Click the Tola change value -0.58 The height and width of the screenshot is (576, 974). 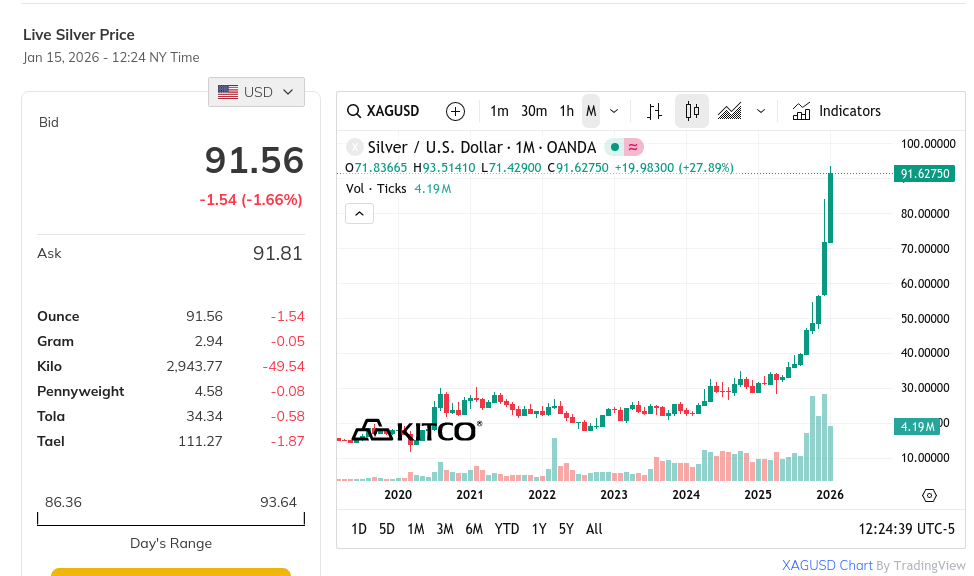pyautogui.click(x=288, y=416)
